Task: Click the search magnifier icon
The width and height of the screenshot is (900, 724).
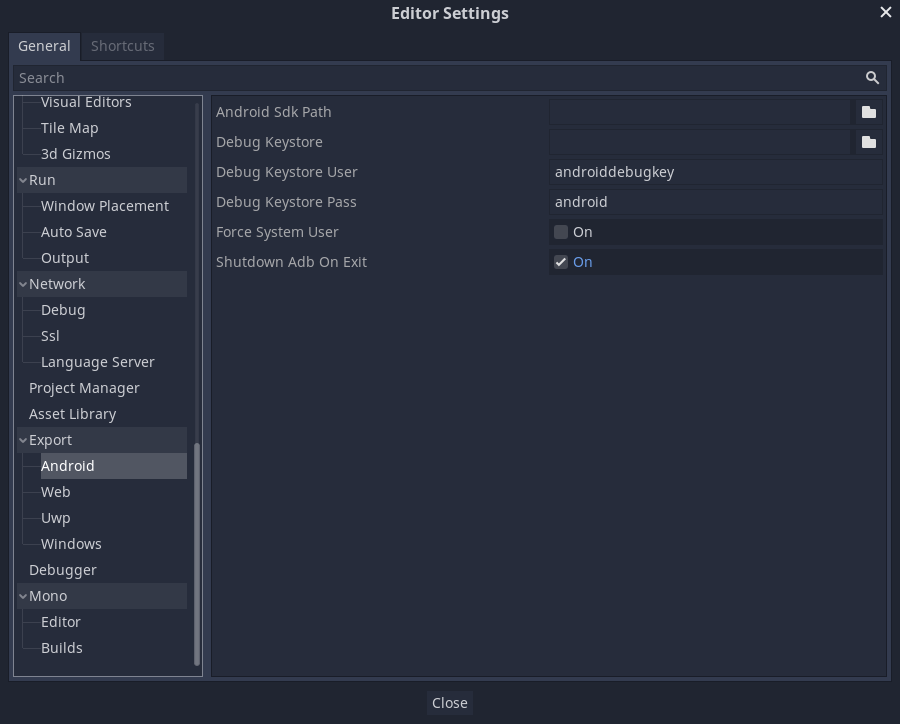Action: point(871,77)
